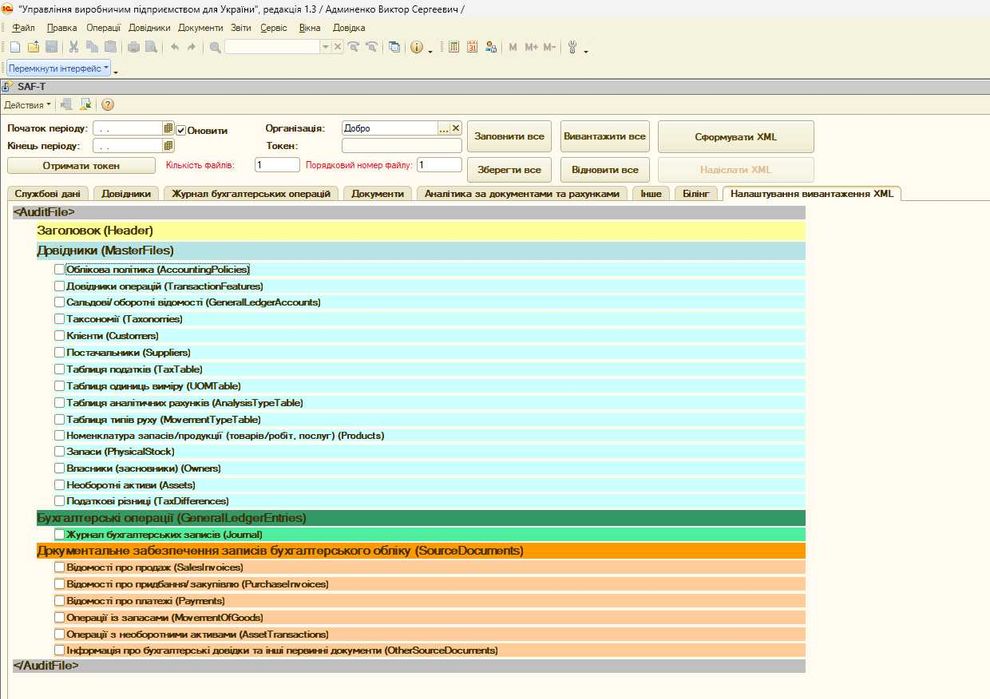This screenshot has height=699, width=990.
Task: Open the Сервіс menu
Action: pyautogui.click(x=273, y=28)
